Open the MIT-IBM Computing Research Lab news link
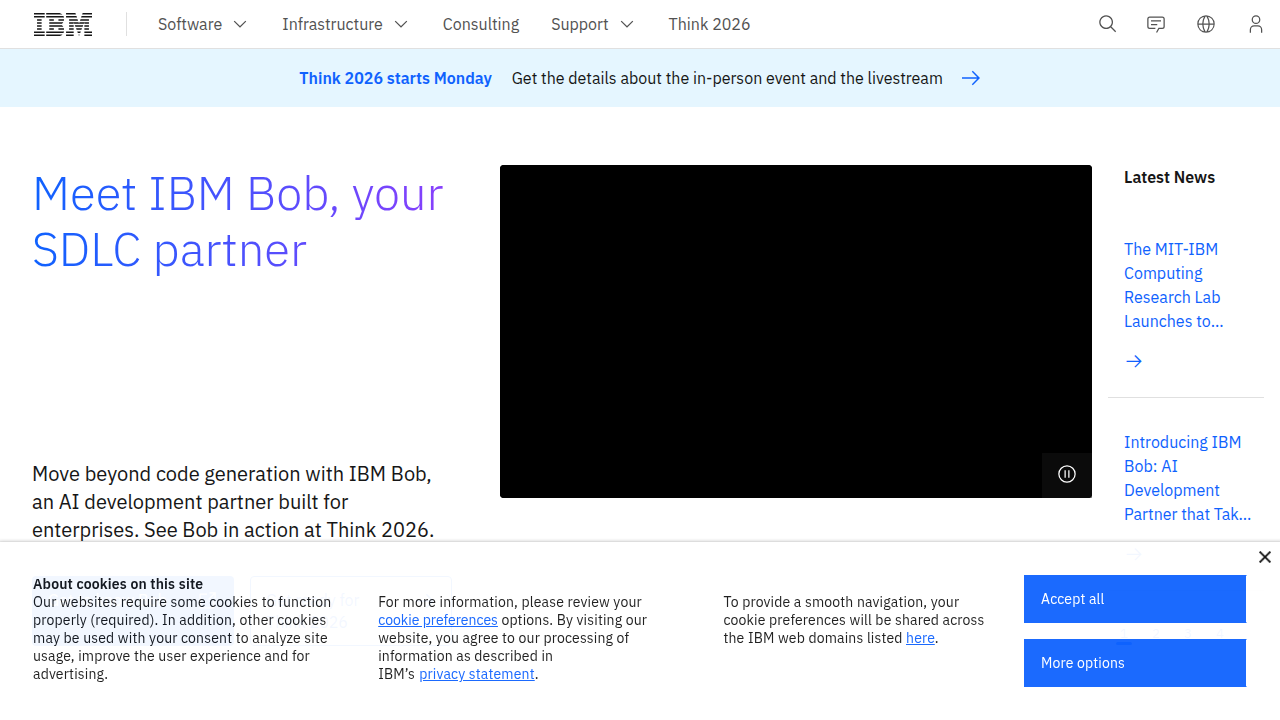This screenshot has width=1280, height=720. [x=1174, y=285]
